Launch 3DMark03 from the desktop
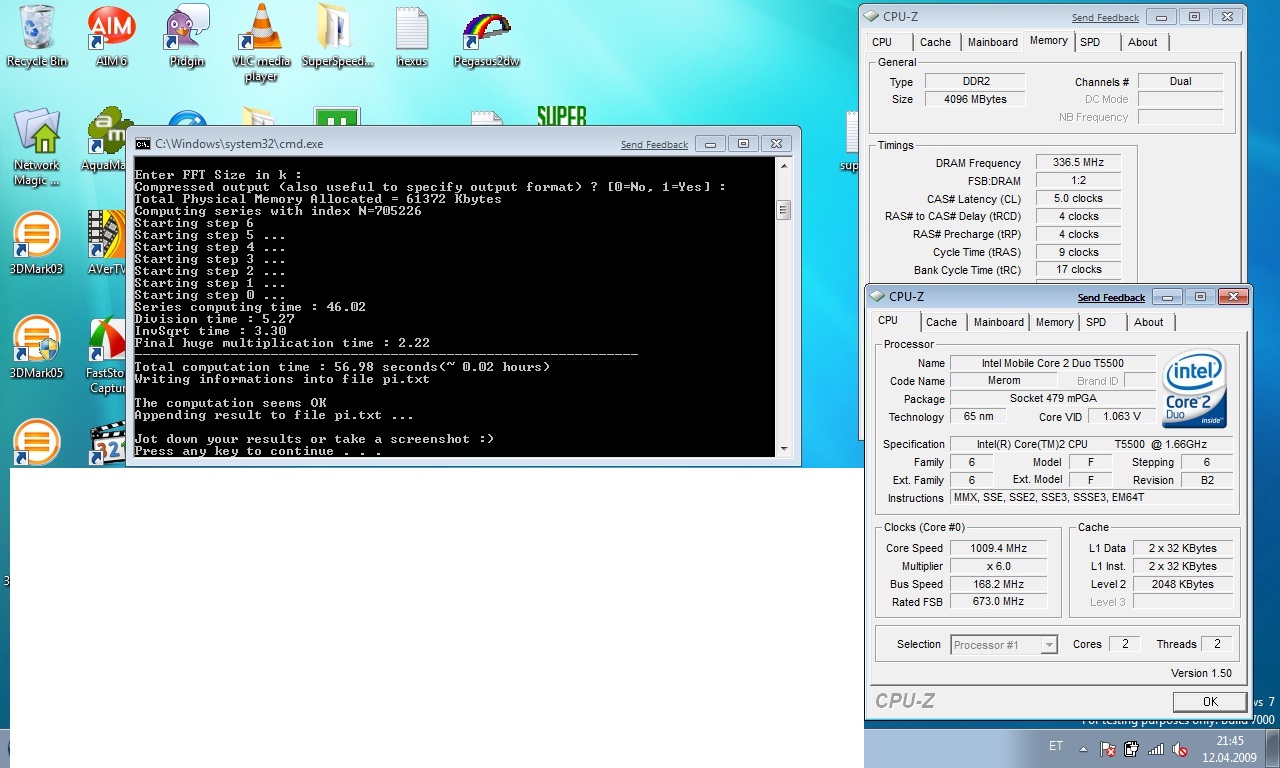 pos(36,244)
